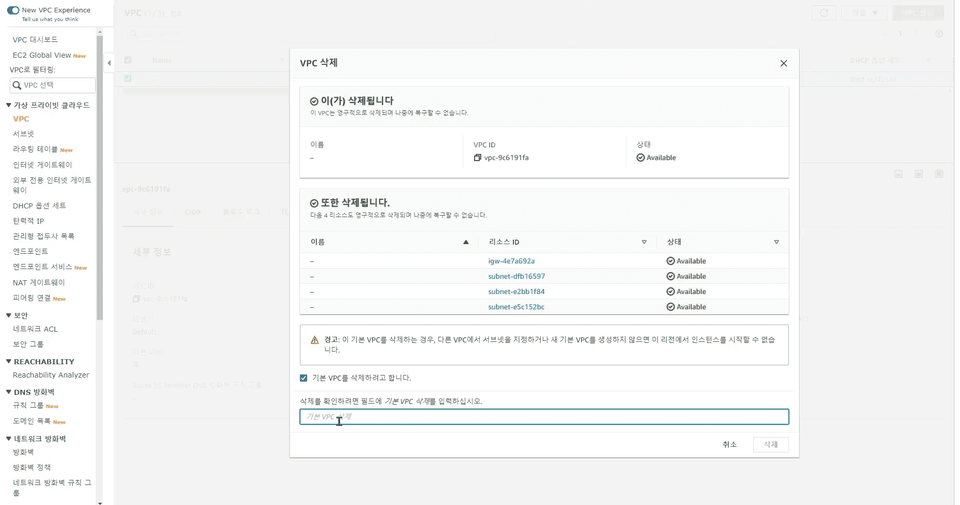Click the search magnifier icon in VPC filter
The width and height of the screenshot is (960, 505).
click(17, 85)
